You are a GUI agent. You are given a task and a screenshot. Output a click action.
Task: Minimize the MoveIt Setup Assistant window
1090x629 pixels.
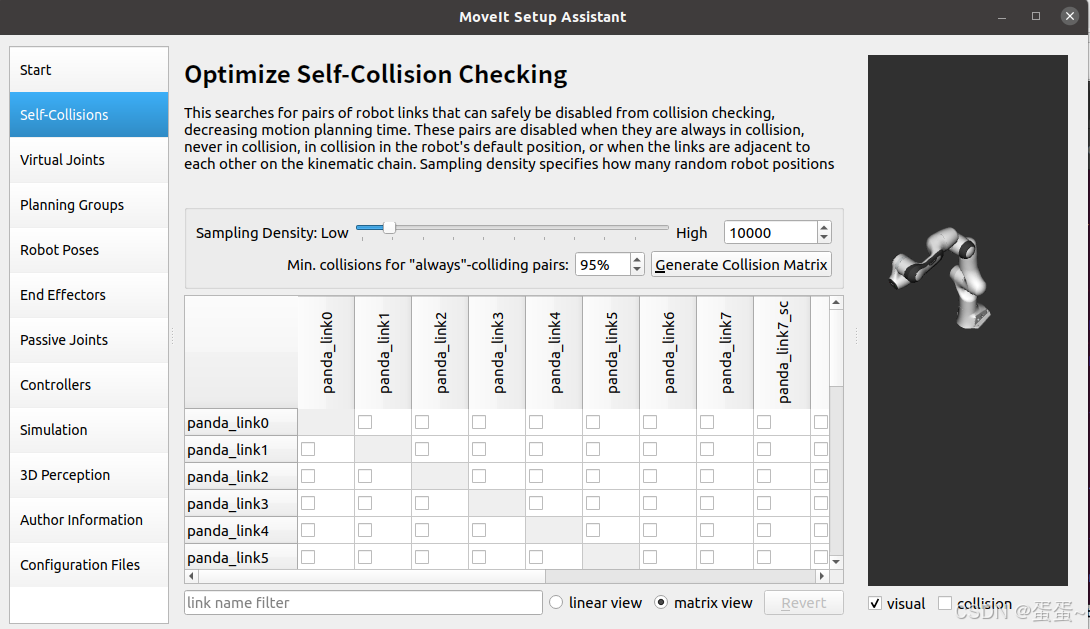1002,17
